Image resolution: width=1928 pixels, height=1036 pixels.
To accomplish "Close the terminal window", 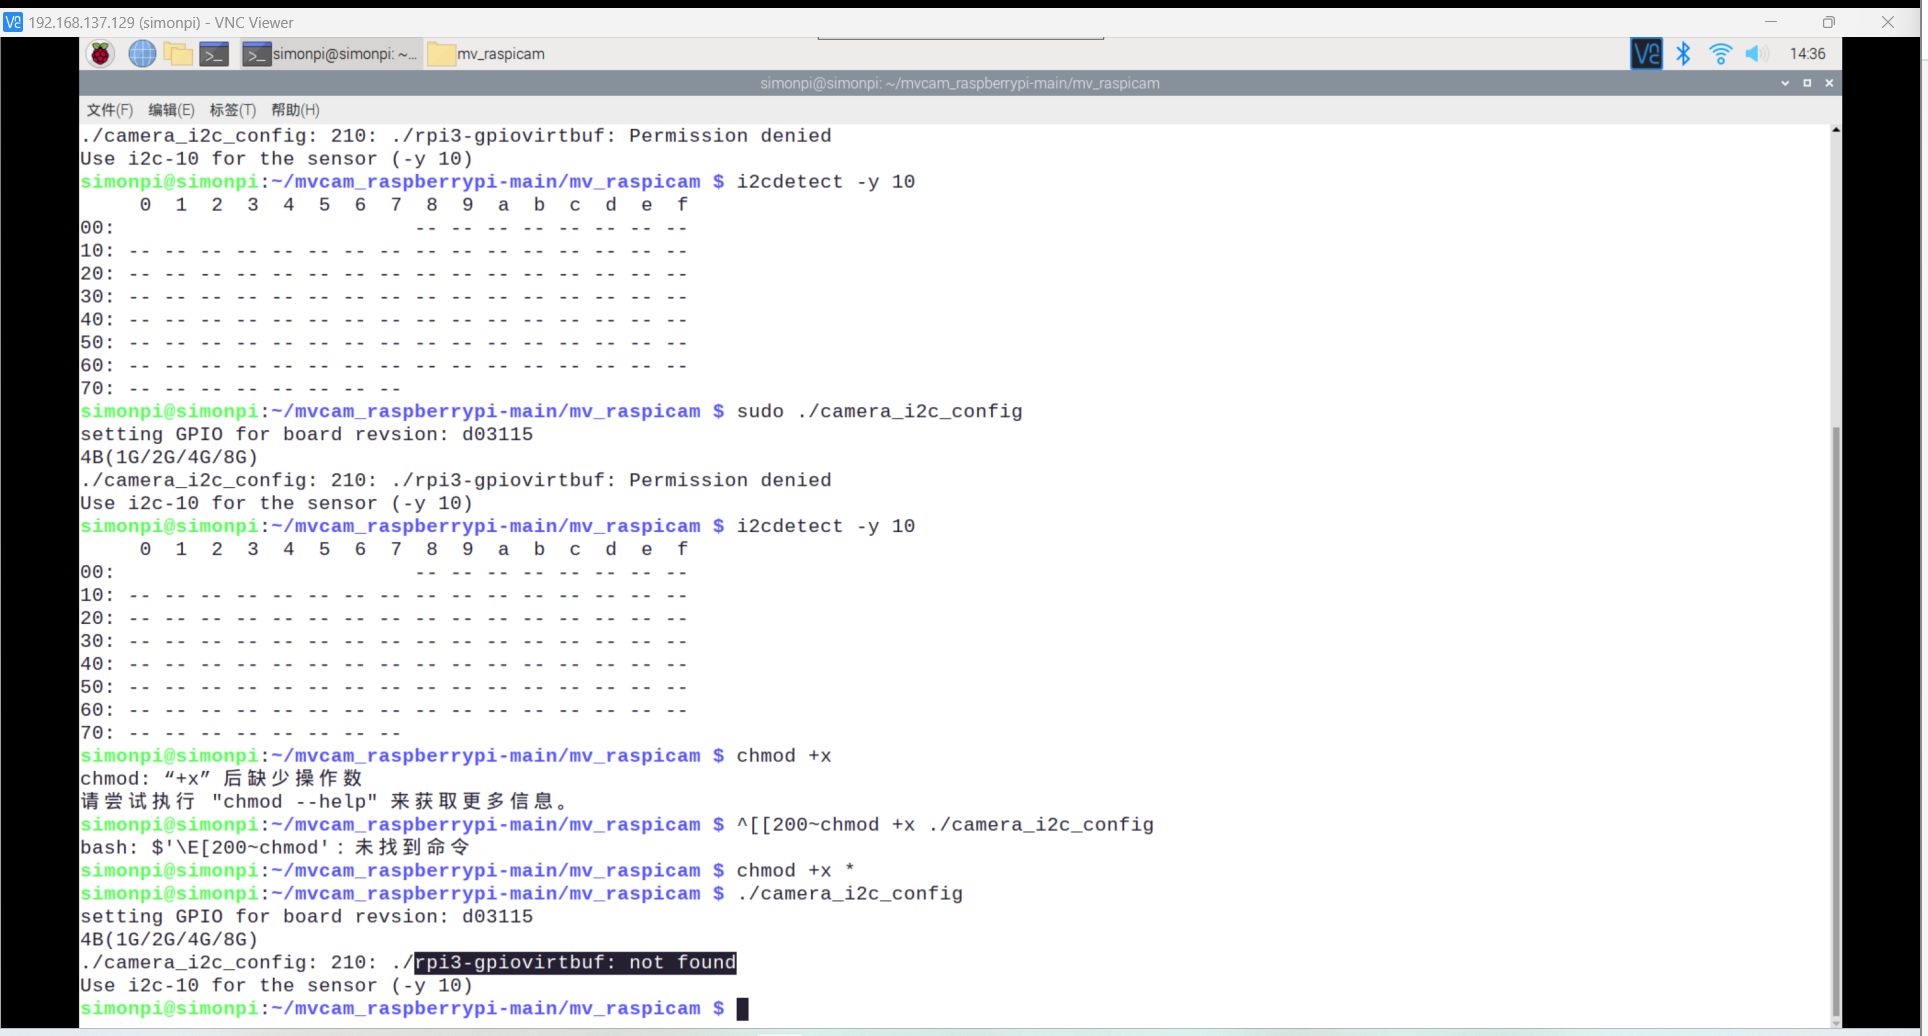I will (x=1829, y=83).
